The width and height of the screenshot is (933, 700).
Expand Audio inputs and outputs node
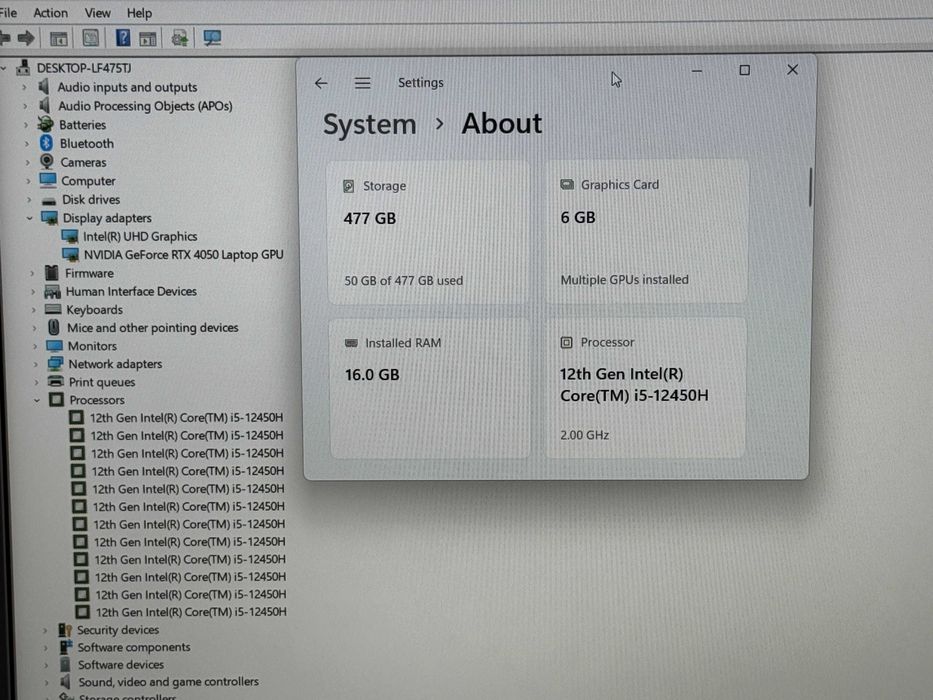click(24, 88)
